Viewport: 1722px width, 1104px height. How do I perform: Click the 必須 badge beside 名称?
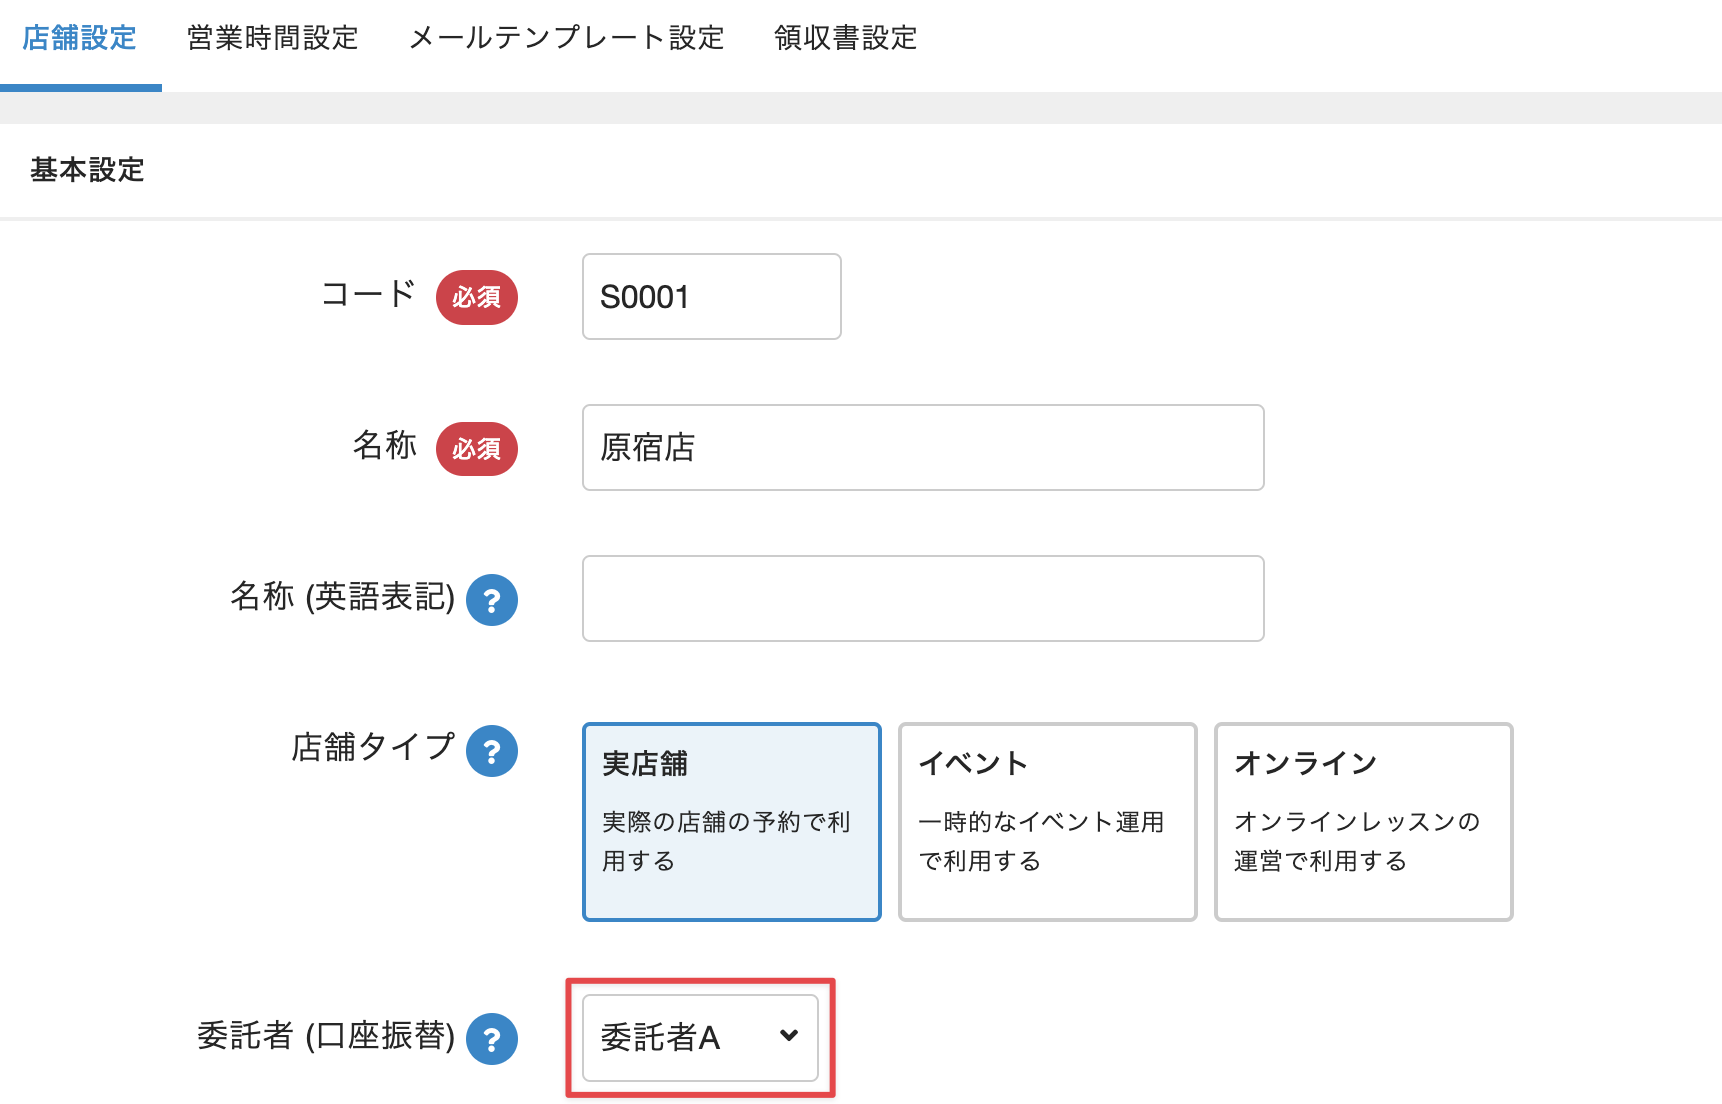pyautogui.click(x=477, y=448)
